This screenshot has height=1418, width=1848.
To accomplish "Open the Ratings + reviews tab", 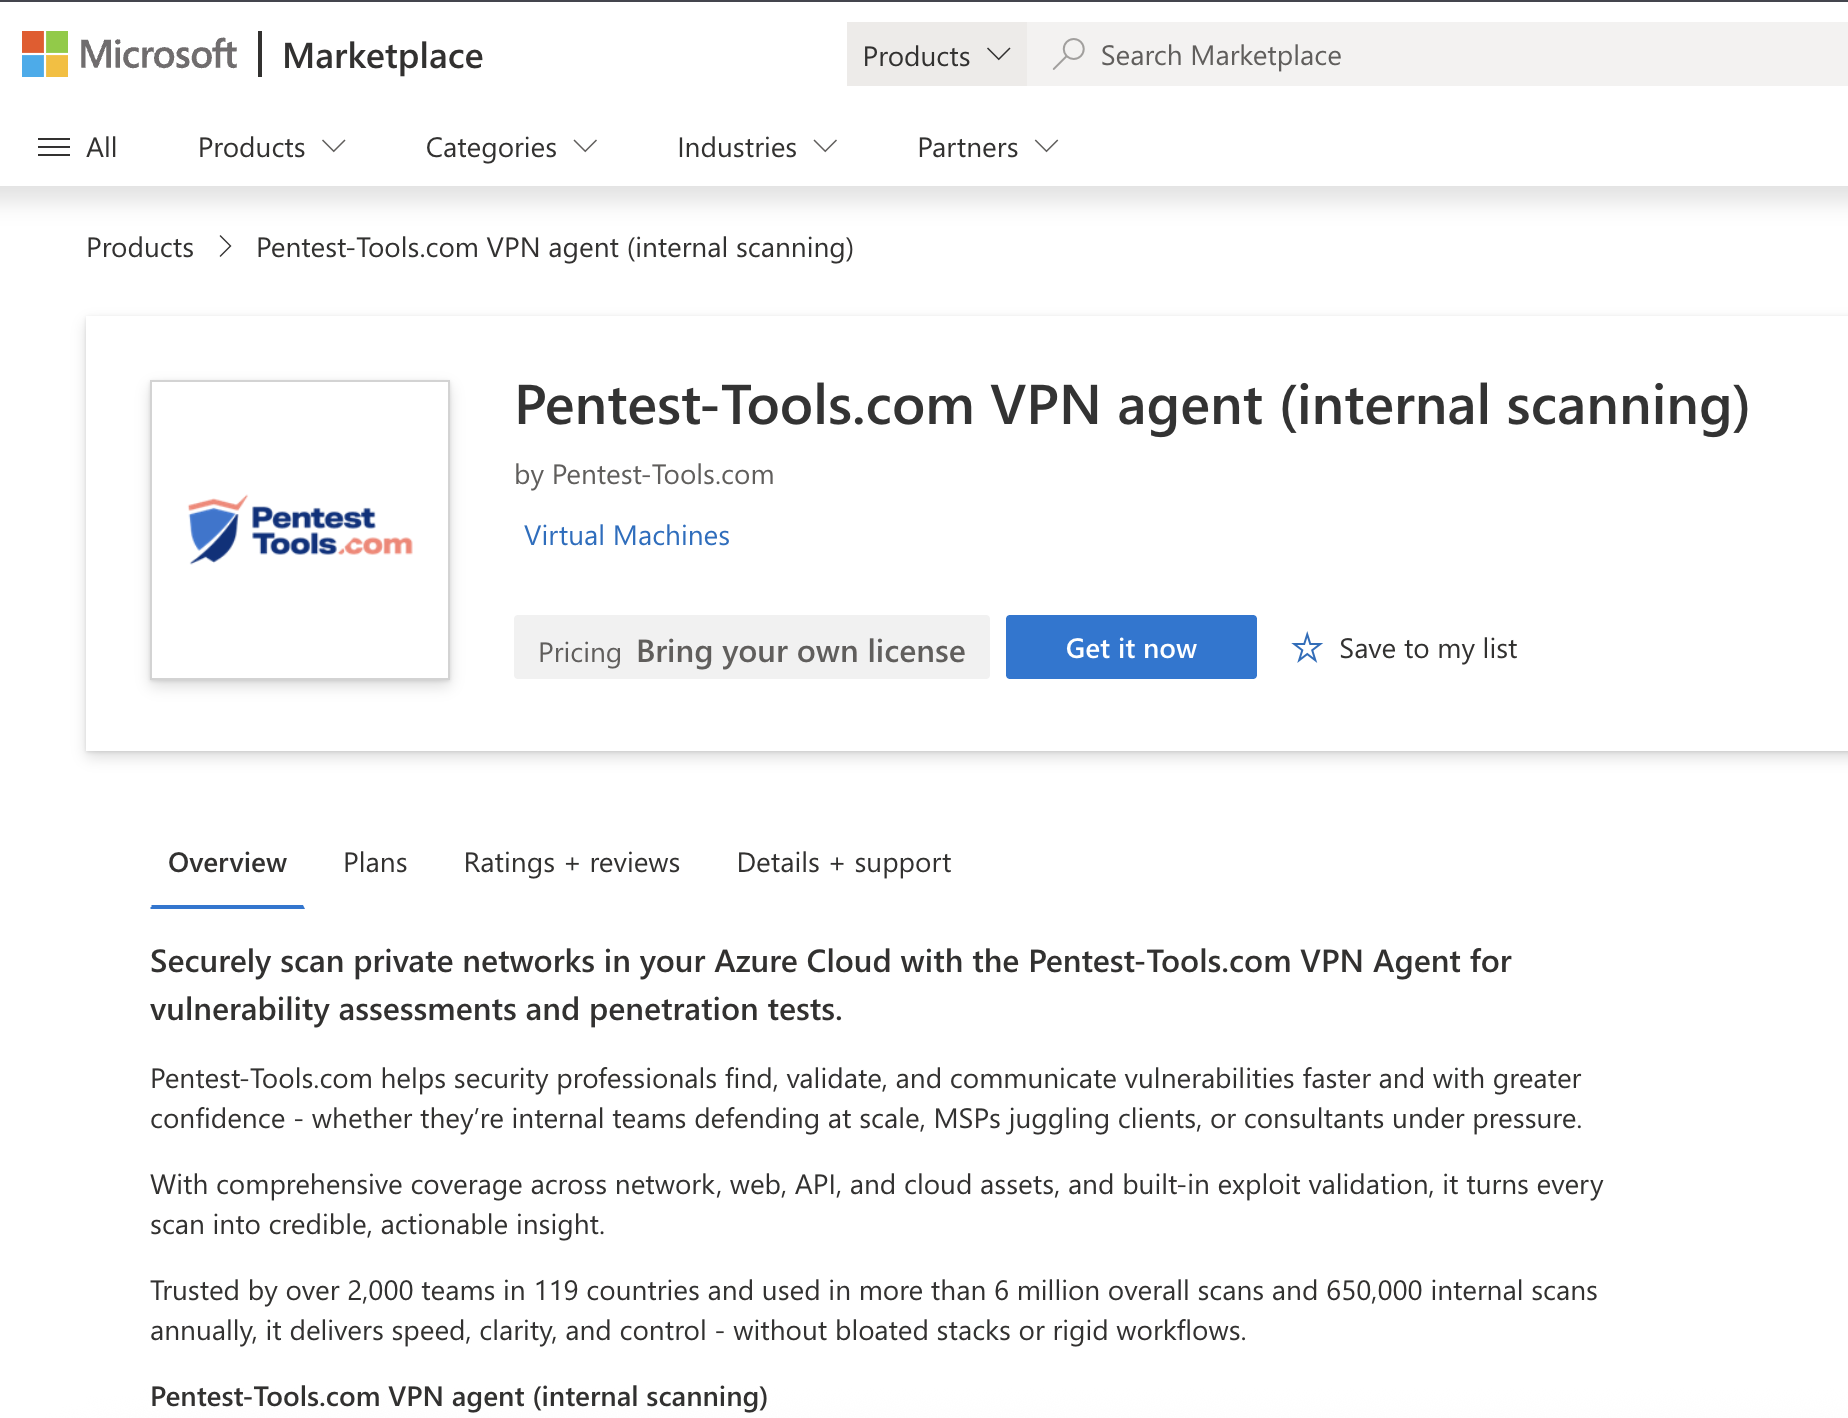I will click(571, 862).
